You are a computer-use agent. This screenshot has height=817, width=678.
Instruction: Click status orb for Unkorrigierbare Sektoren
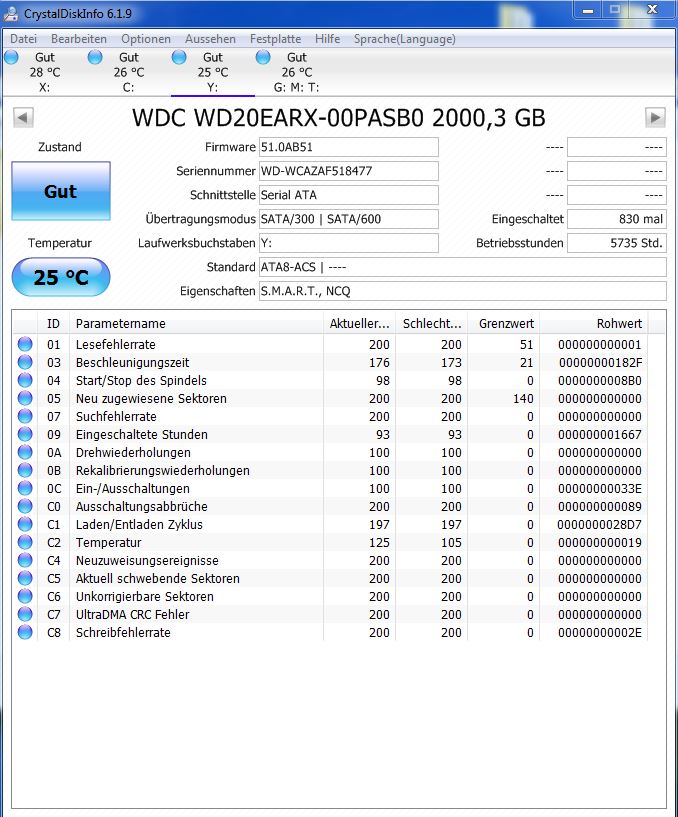[25, 596]
